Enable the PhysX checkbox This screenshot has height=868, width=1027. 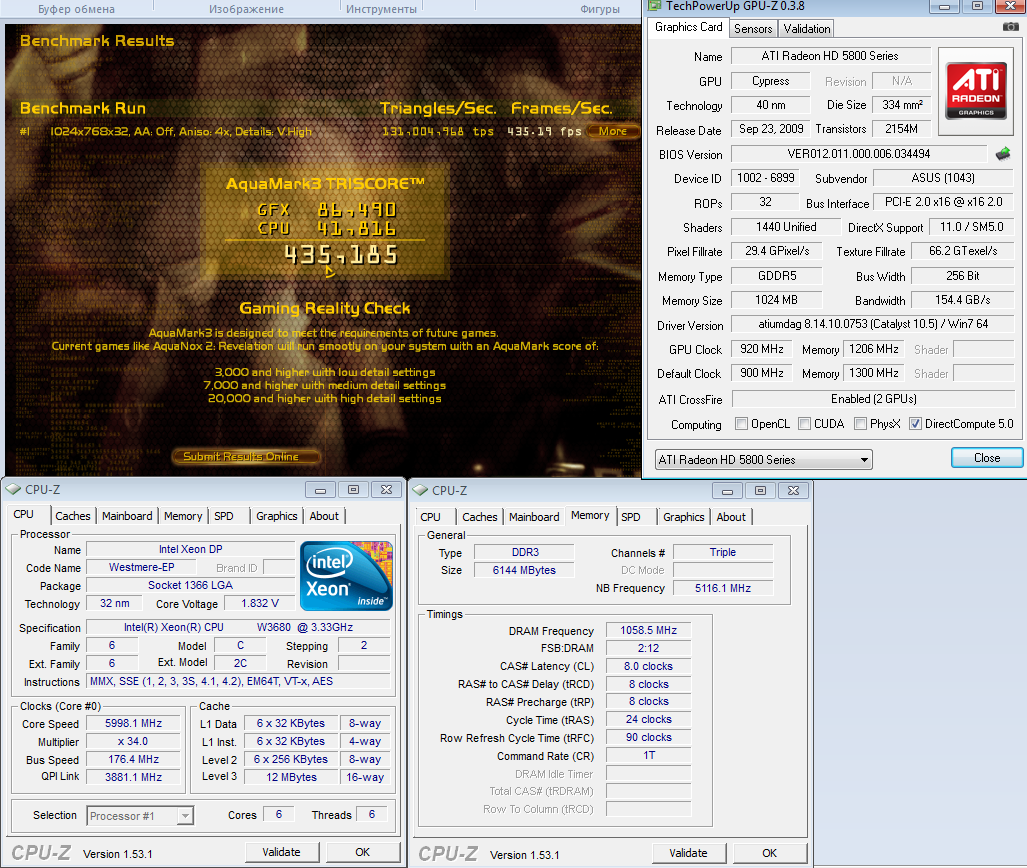click(861, 424)
